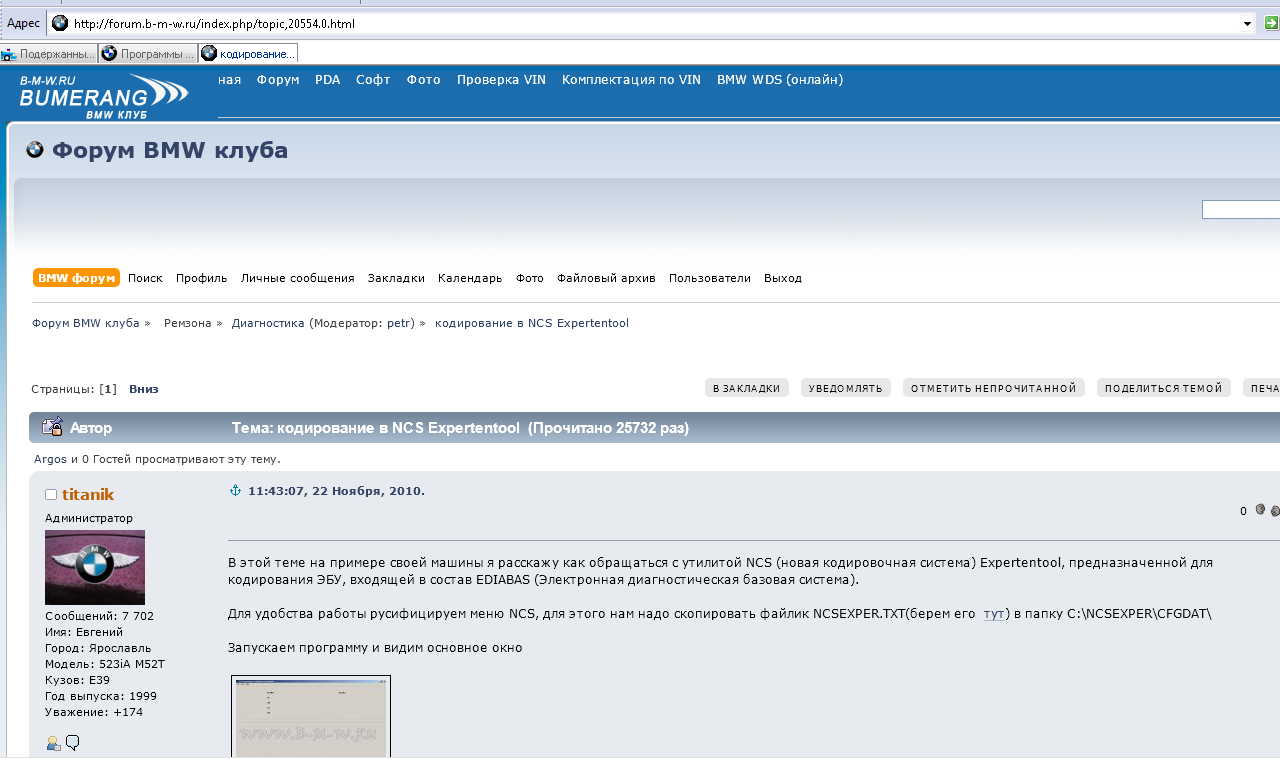Image resolution: width=1280 pixels, height=759 pixels.
Task: Click the search input field at right
Action: click(x=1241, y=209)
